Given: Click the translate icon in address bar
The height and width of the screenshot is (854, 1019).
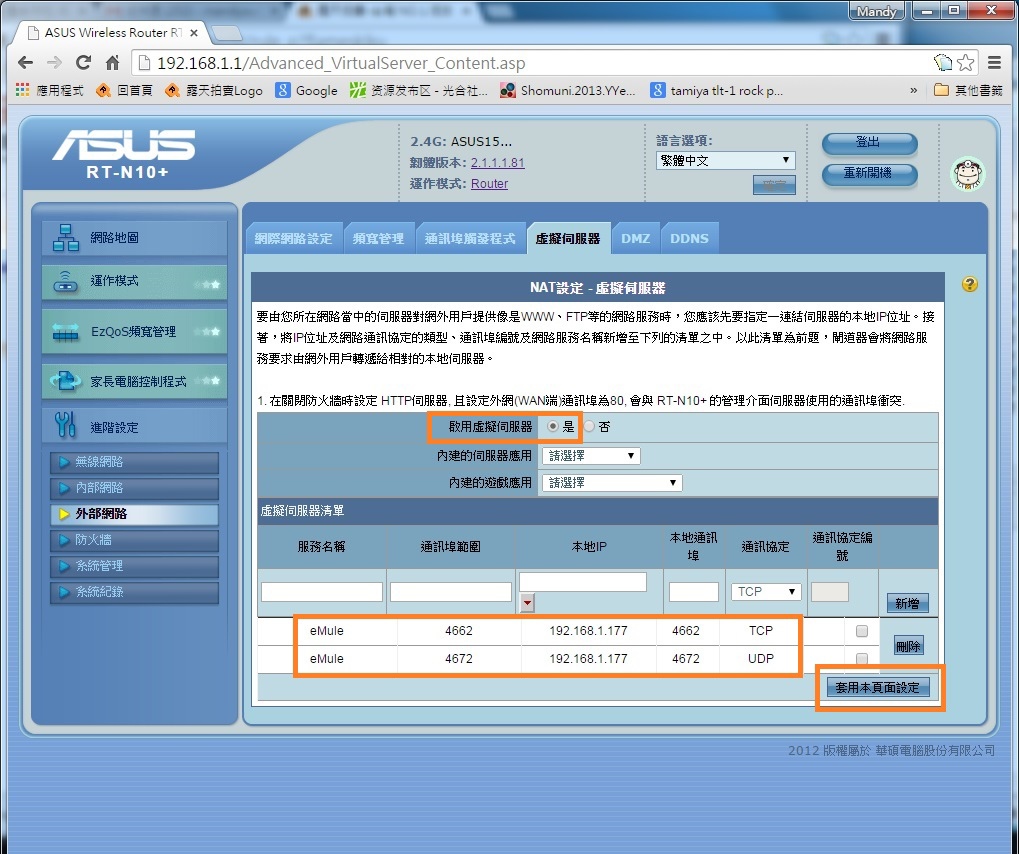Looking at the screenshot, I should tap(943, 63).
